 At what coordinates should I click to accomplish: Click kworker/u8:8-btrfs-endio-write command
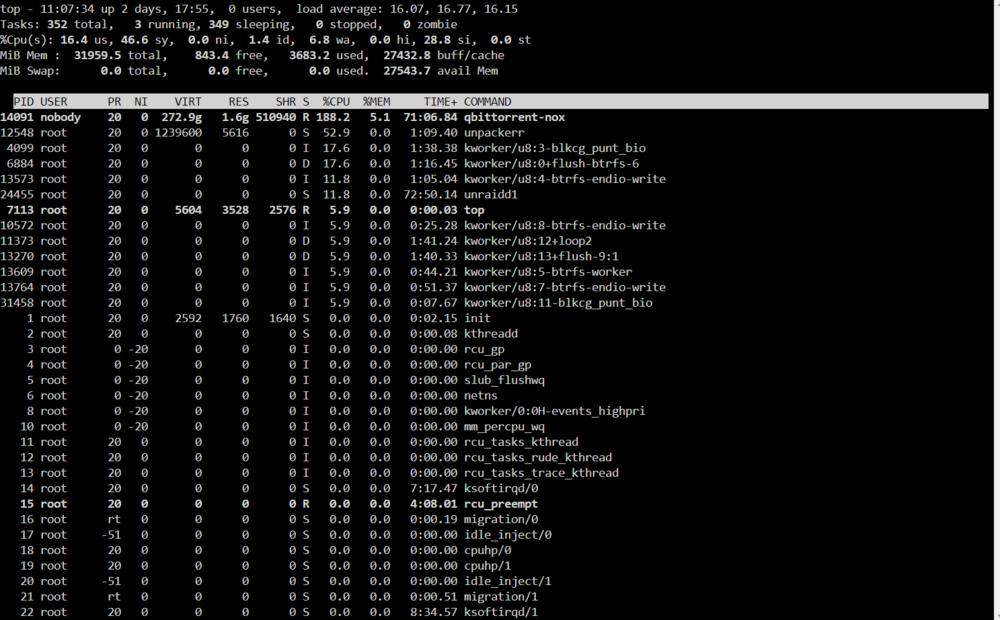[564, 225]
